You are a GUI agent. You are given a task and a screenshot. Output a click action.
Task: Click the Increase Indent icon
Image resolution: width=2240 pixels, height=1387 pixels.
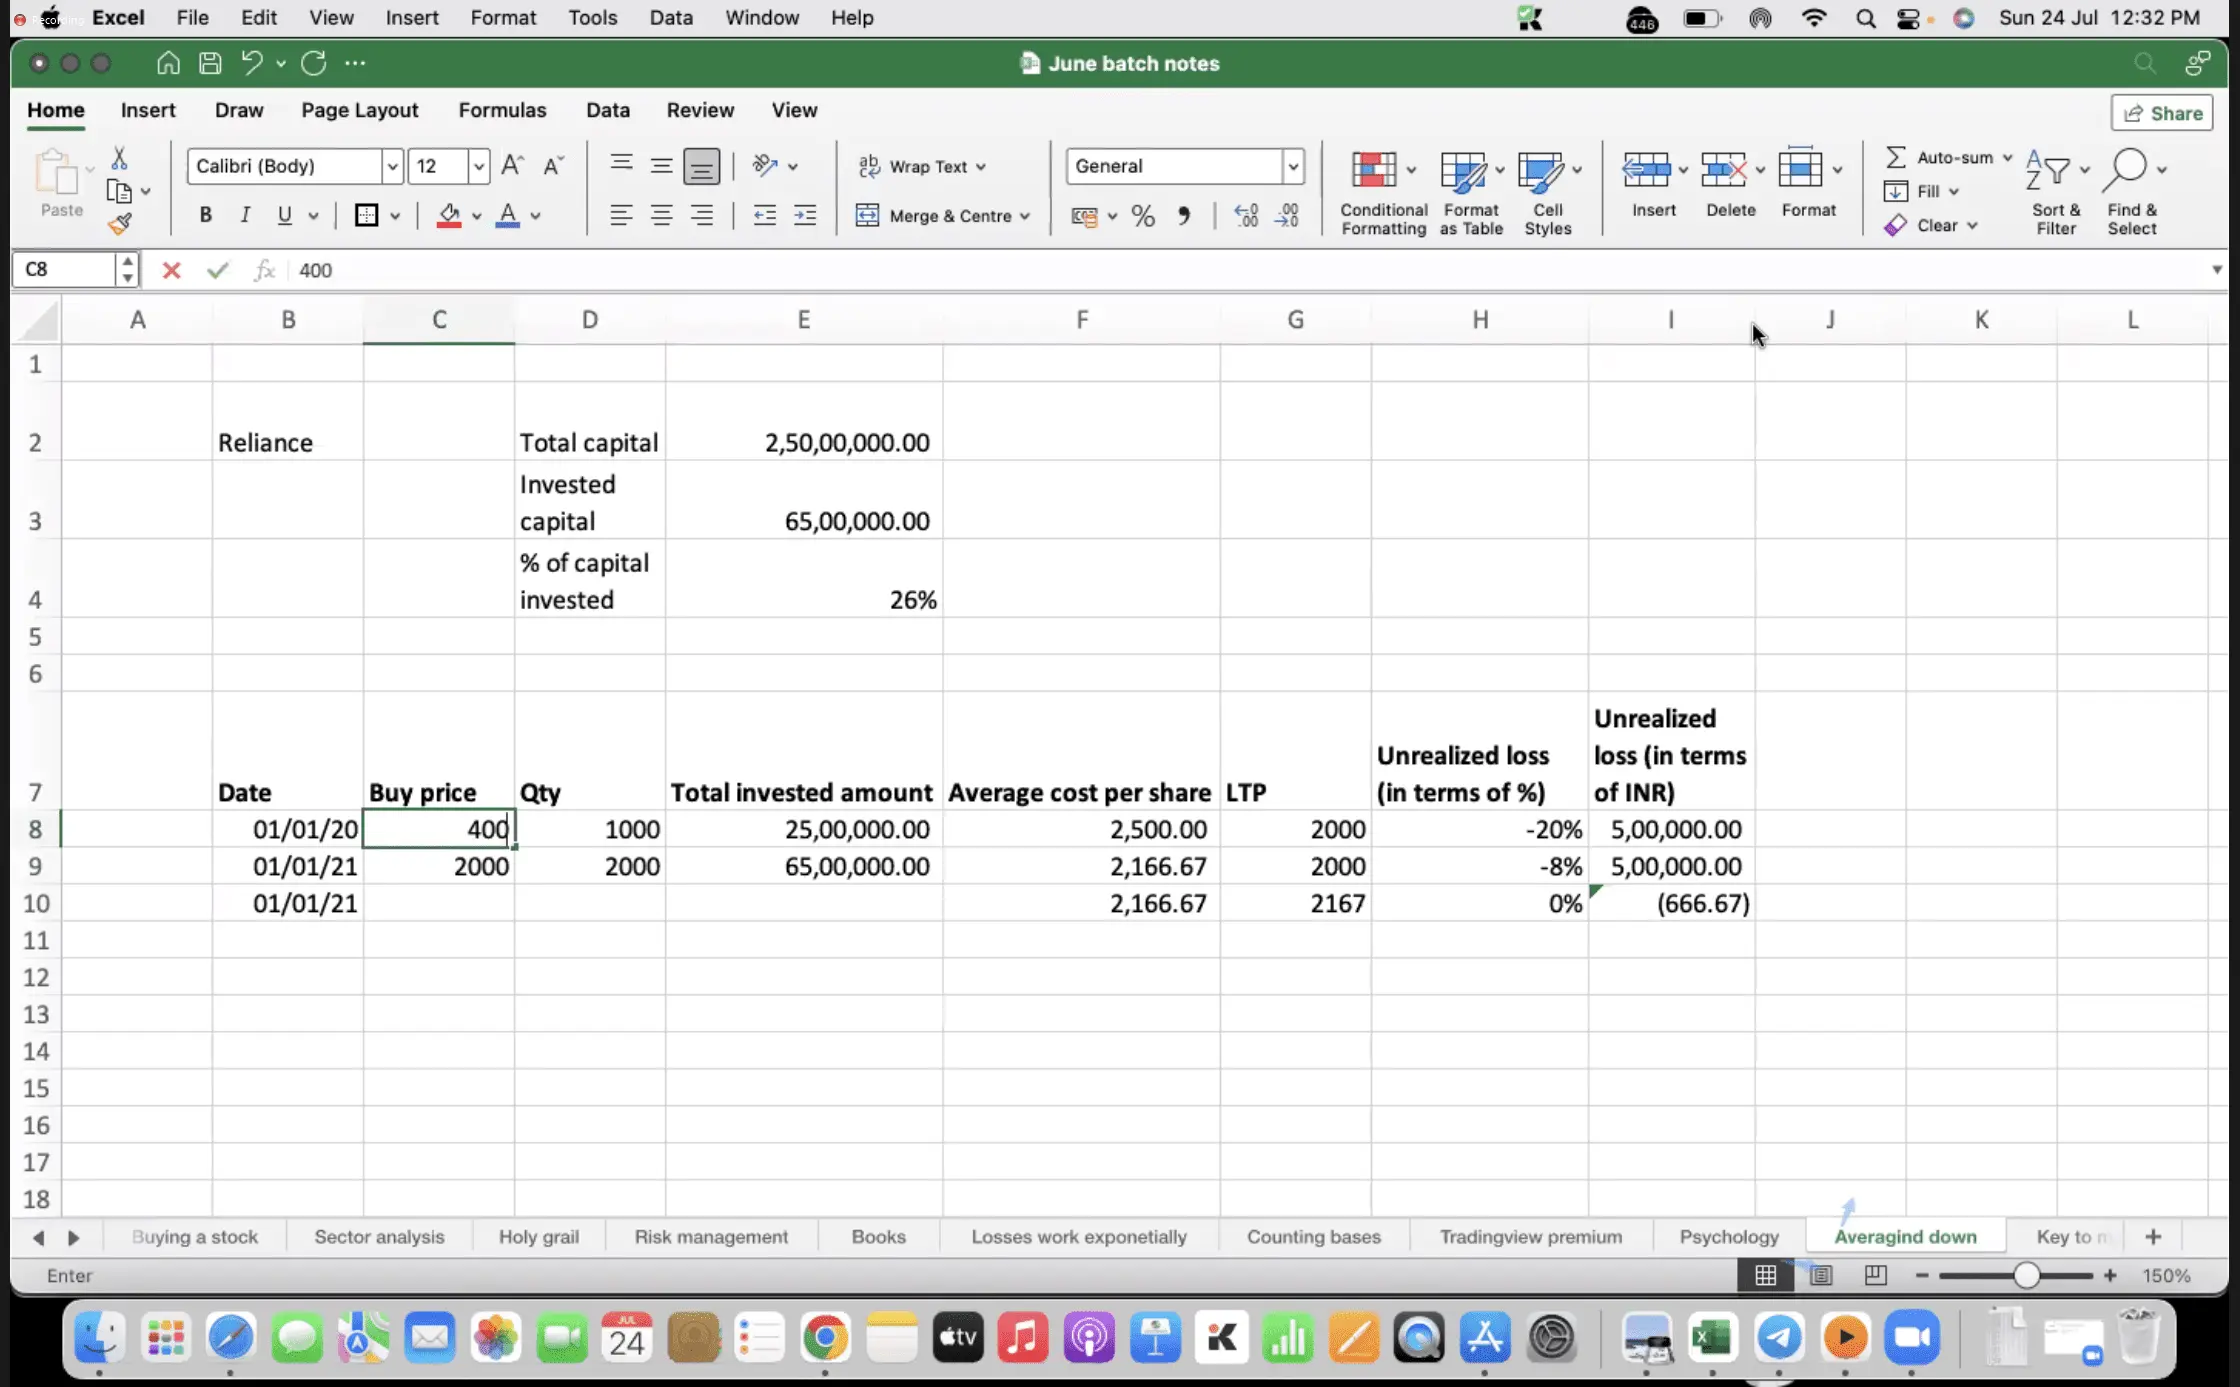[805, 215]
